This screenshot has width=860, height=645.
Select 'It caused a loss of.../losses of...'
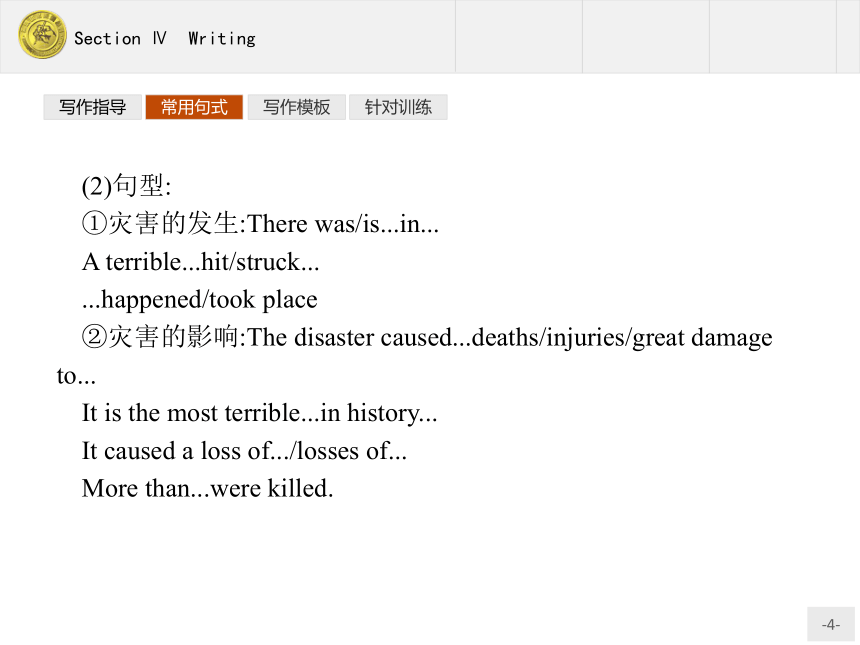coord(245,451)
